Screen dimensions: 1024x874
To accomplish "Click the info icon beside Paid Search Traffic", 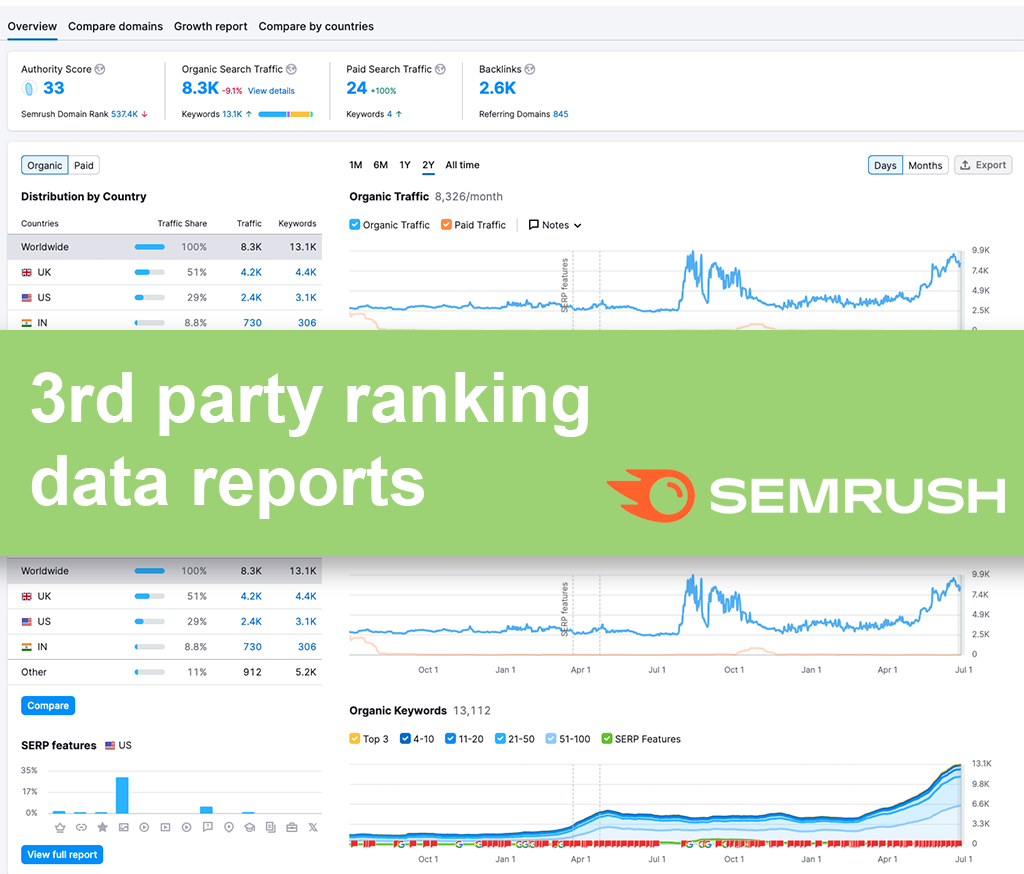I will click(440, 69).
